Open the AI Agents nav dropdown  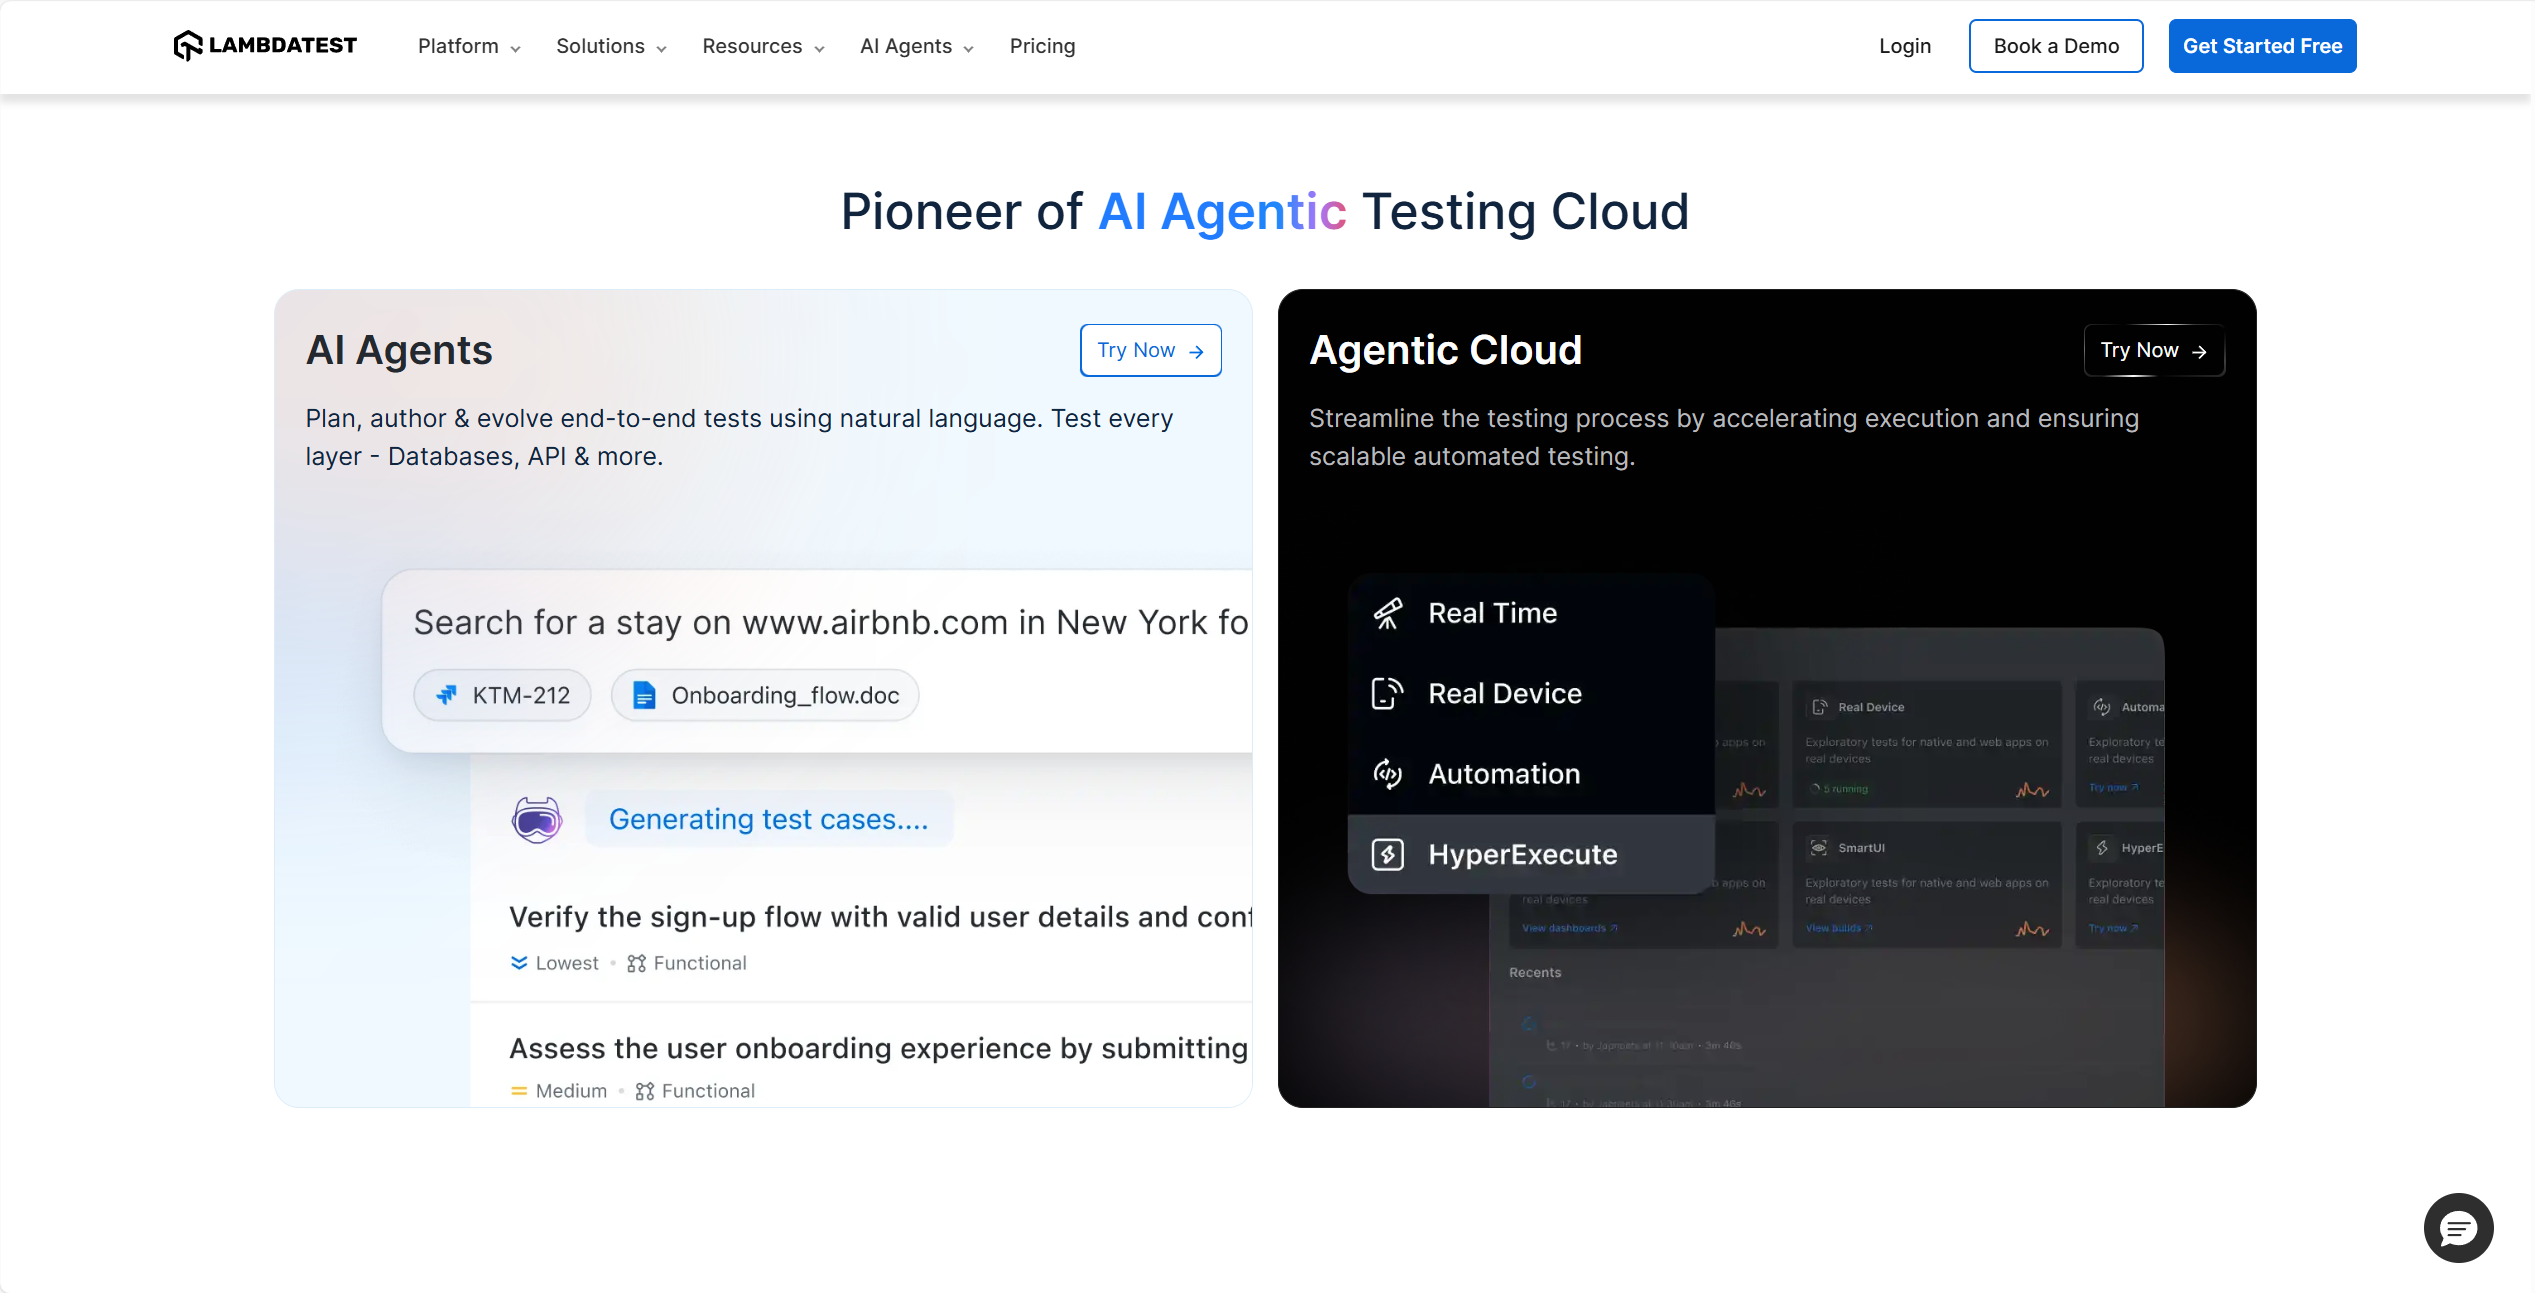(x=916, y=46)
